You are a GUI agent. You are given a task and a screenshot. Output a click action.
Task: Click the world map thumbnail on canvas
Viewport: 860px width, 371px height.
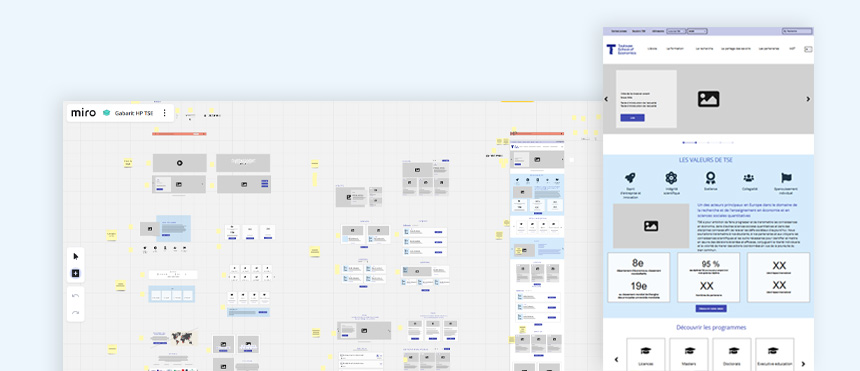pyautogui.click(x=183, y=337)
